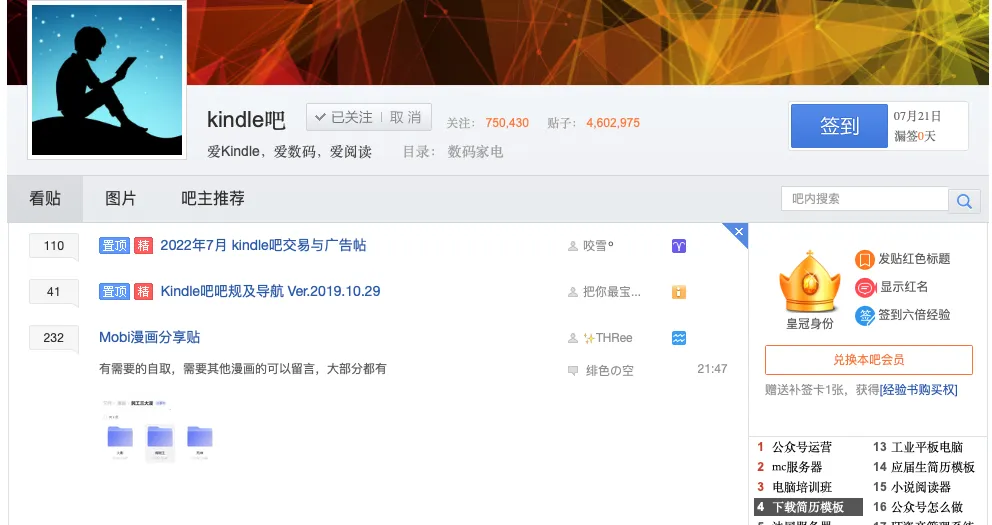Click the blue 签到 sign-in button
992x525 pixels.
839,126
